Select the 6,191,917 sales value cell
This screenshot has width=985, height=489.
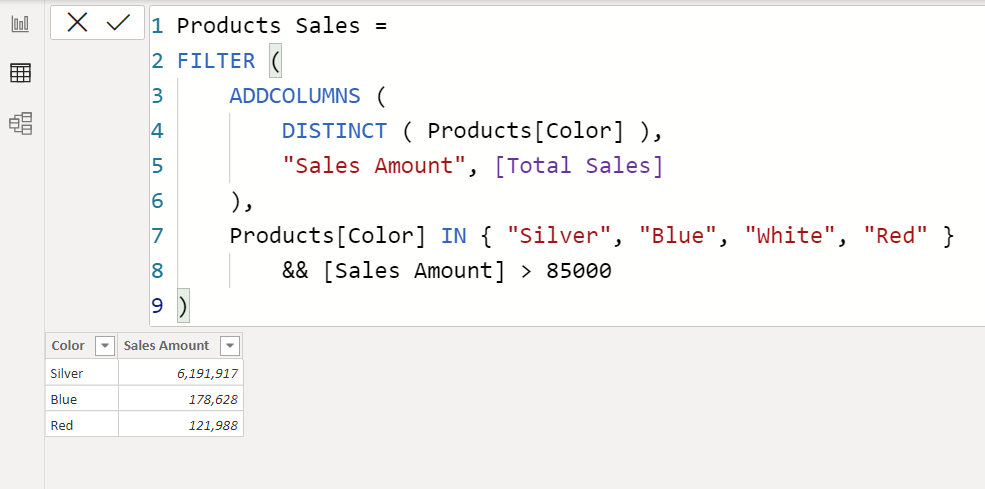click(x=180, y=373)
